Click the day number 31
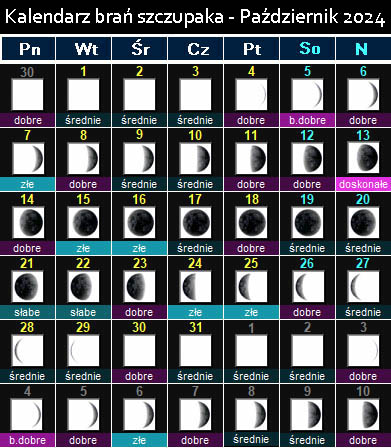This screenshot has height=448, width=391. coord(195,327)
